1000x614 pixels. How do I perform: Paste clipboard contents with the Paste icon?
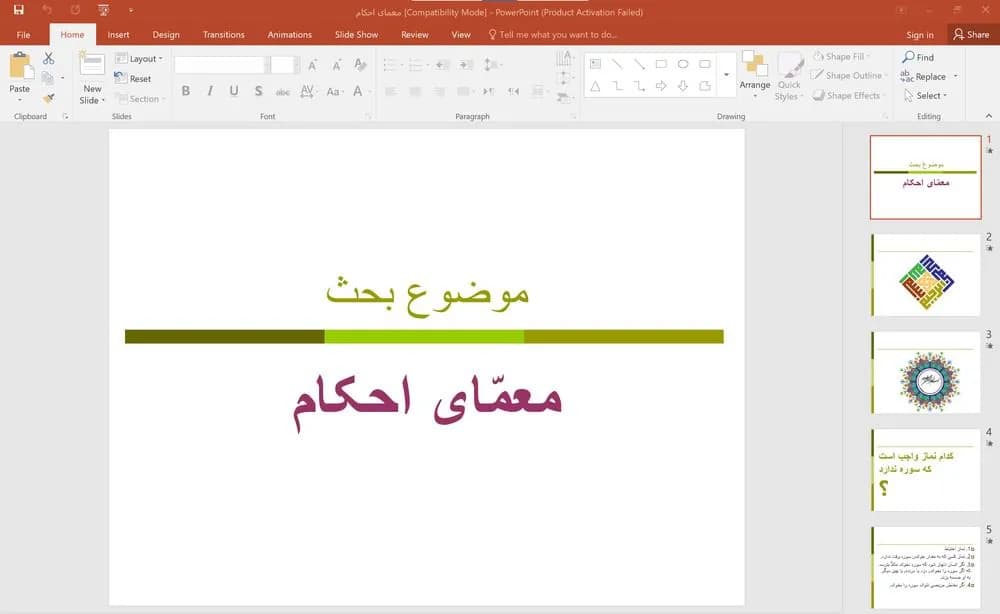click(x=20, y=66)
